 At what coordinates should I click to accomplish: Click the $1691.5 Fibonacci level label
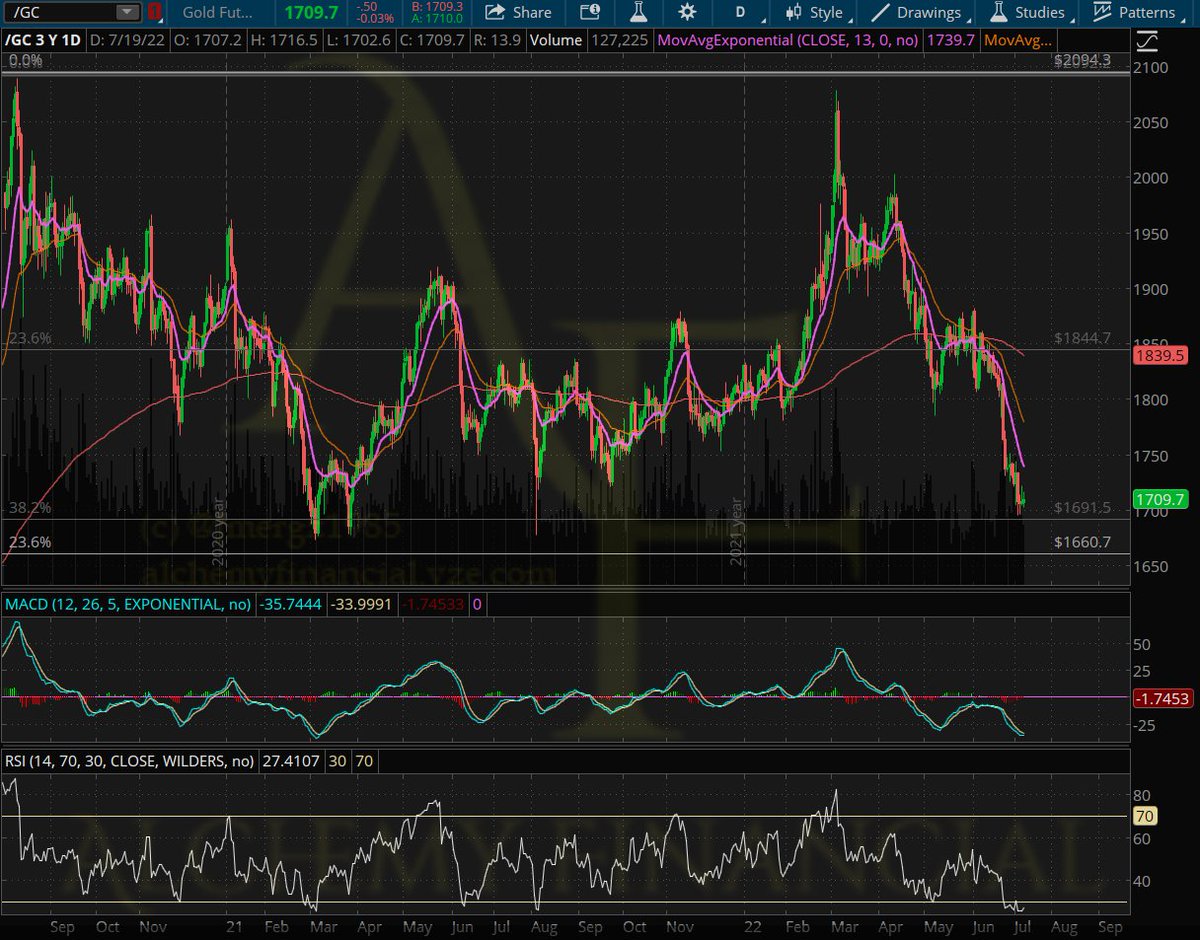pyautogui.click(x=1082, y=508)
